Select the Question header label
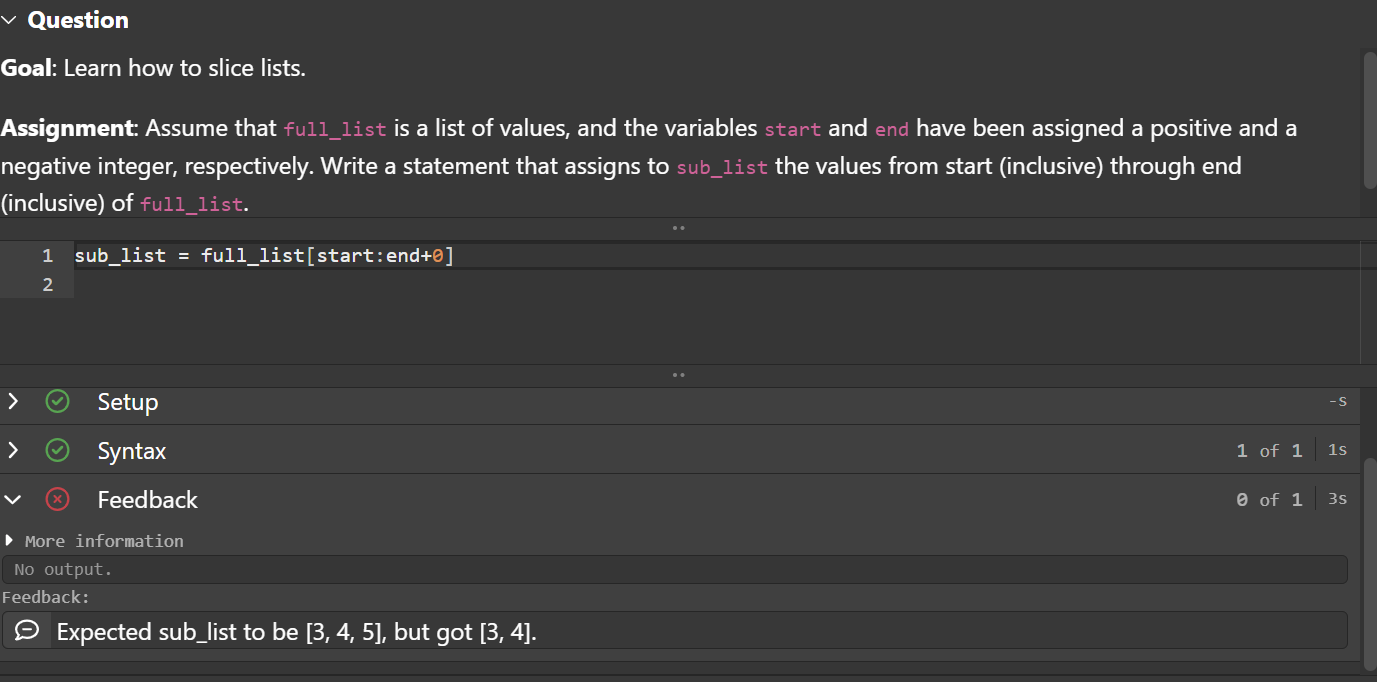Screen dimensions: 1377x682 tap(77, 19)
